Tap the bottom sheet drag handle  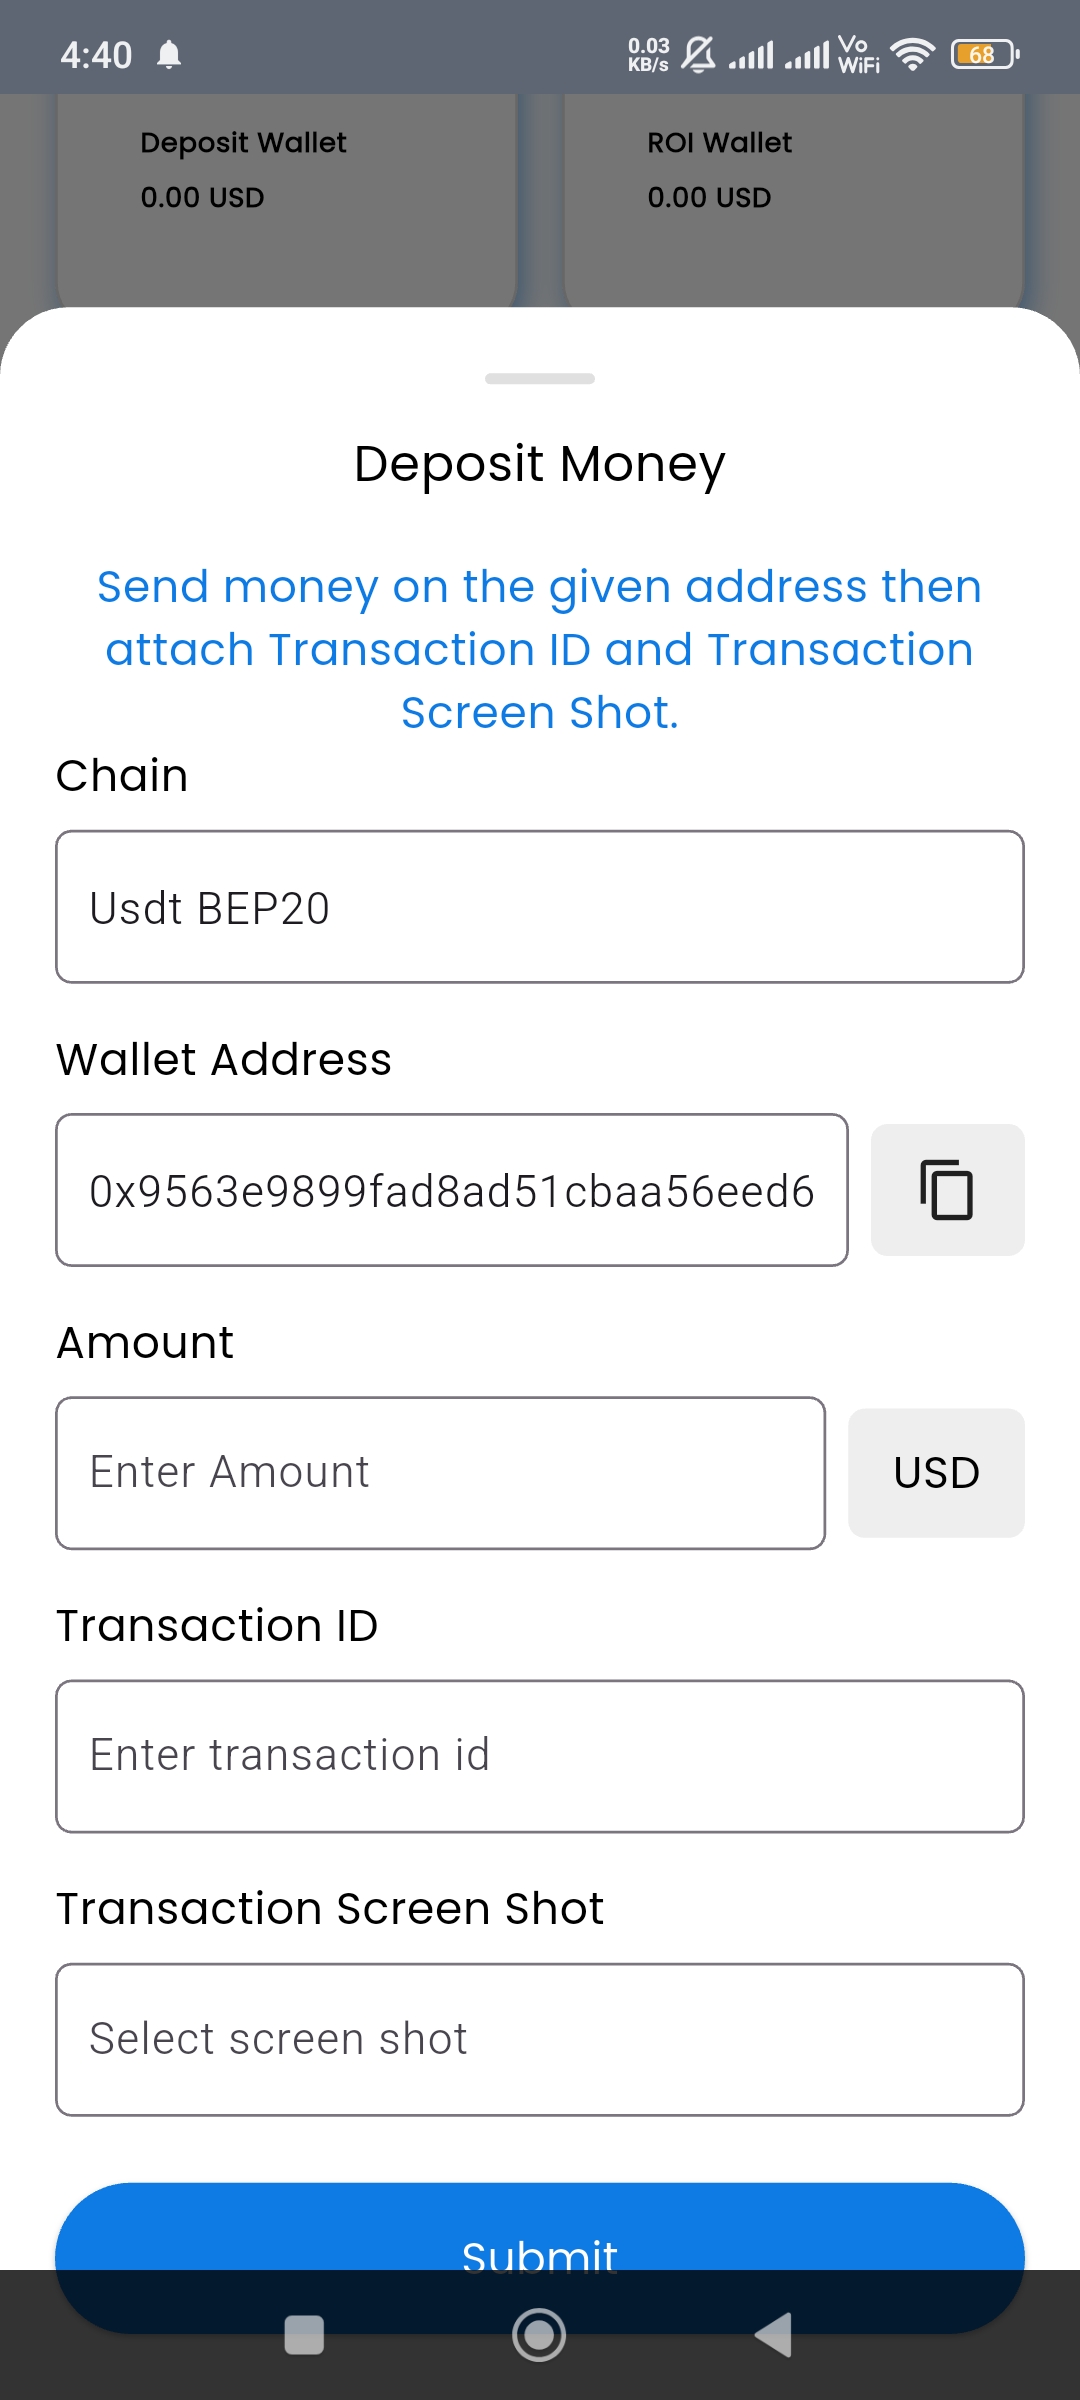pyautogui.click(x=540, y=379)
